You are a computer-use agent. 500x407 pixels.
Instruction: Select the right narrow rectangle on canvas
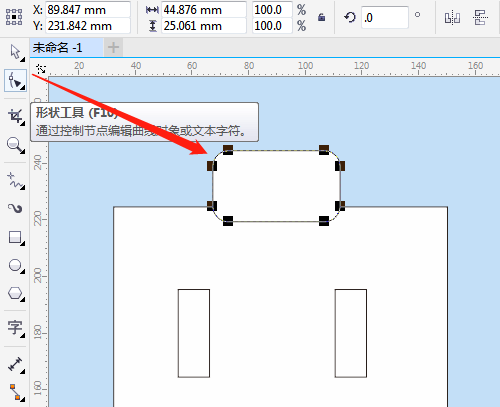coord(351,333)
